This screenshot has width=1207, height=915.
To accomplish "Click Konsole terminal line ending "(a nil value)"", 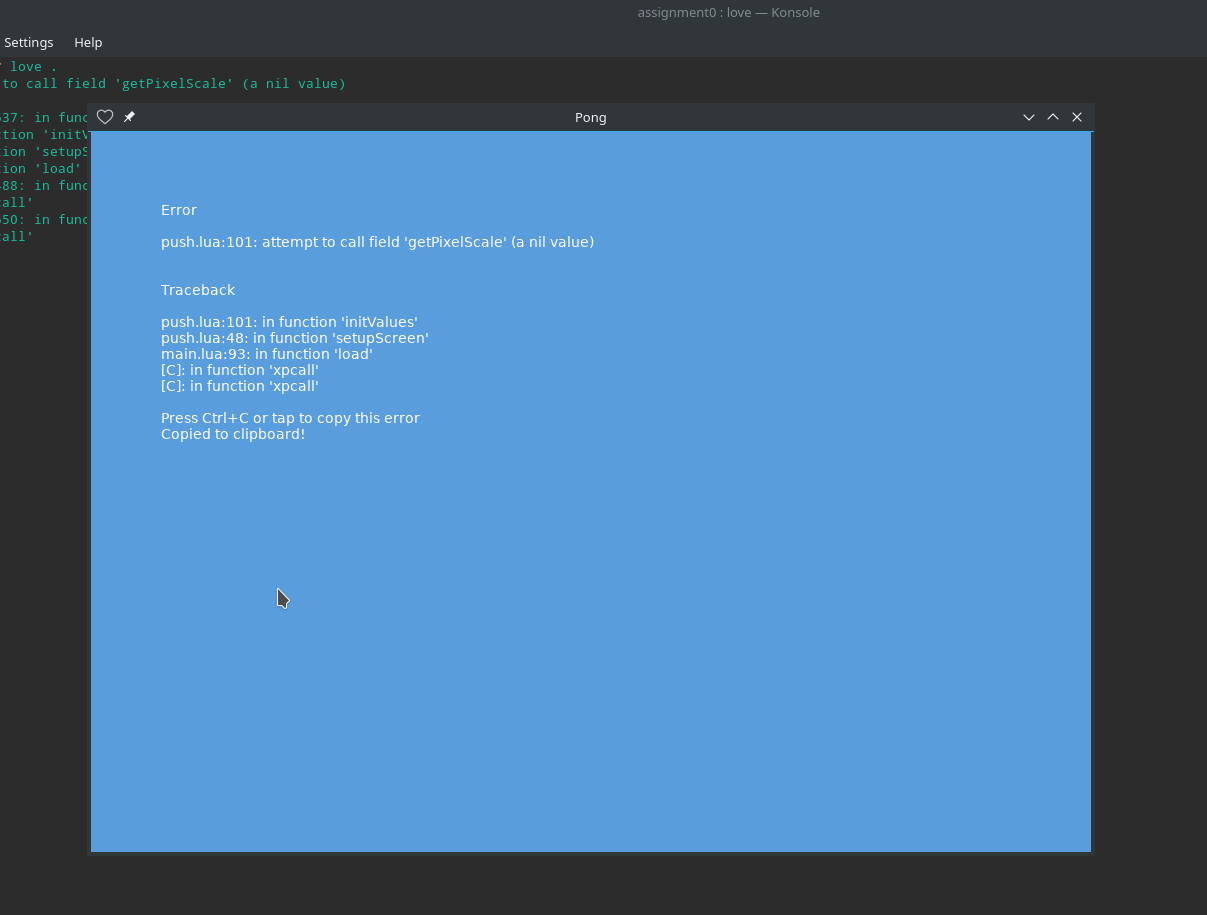I will point(173,84).
